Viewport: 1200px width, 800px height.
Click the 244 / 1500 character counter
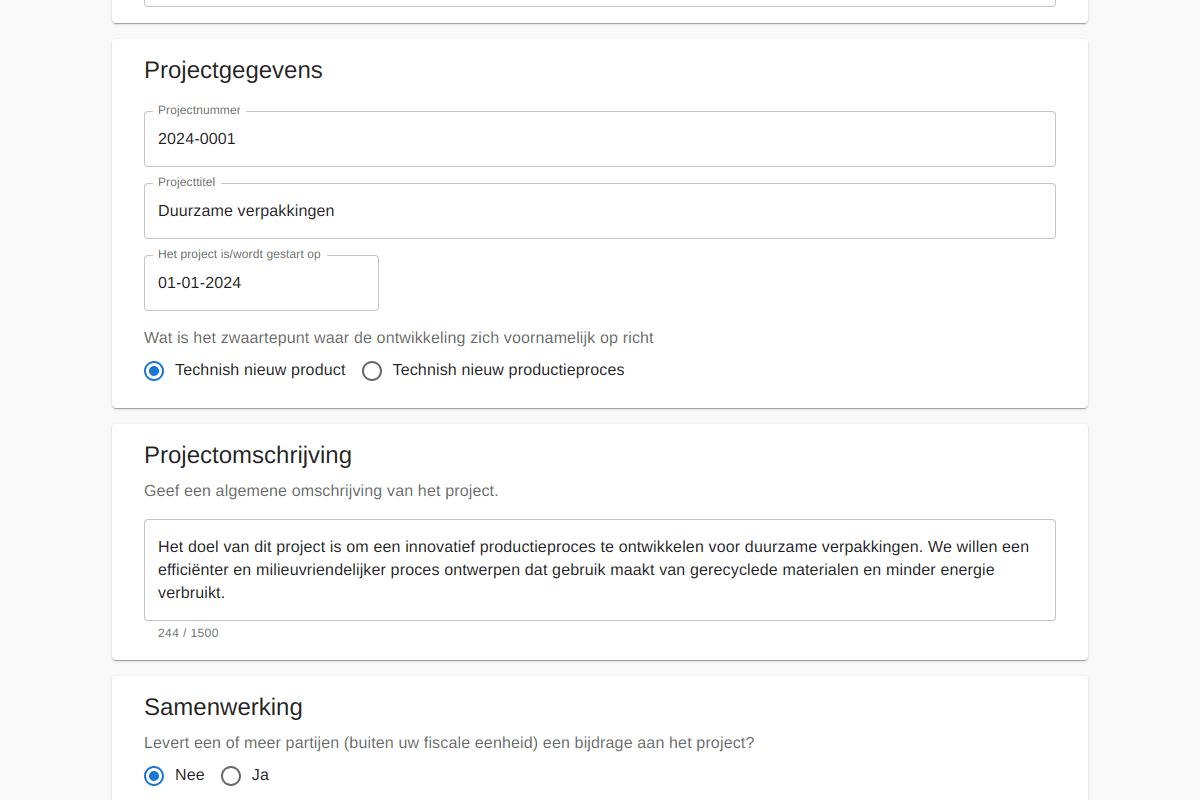188,633
